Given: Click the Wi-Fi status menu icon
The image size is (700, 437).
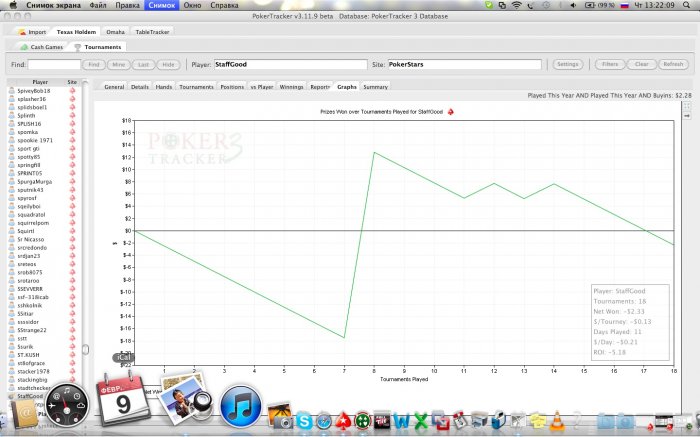Looking at the screenshot, I should click(517, 5).
